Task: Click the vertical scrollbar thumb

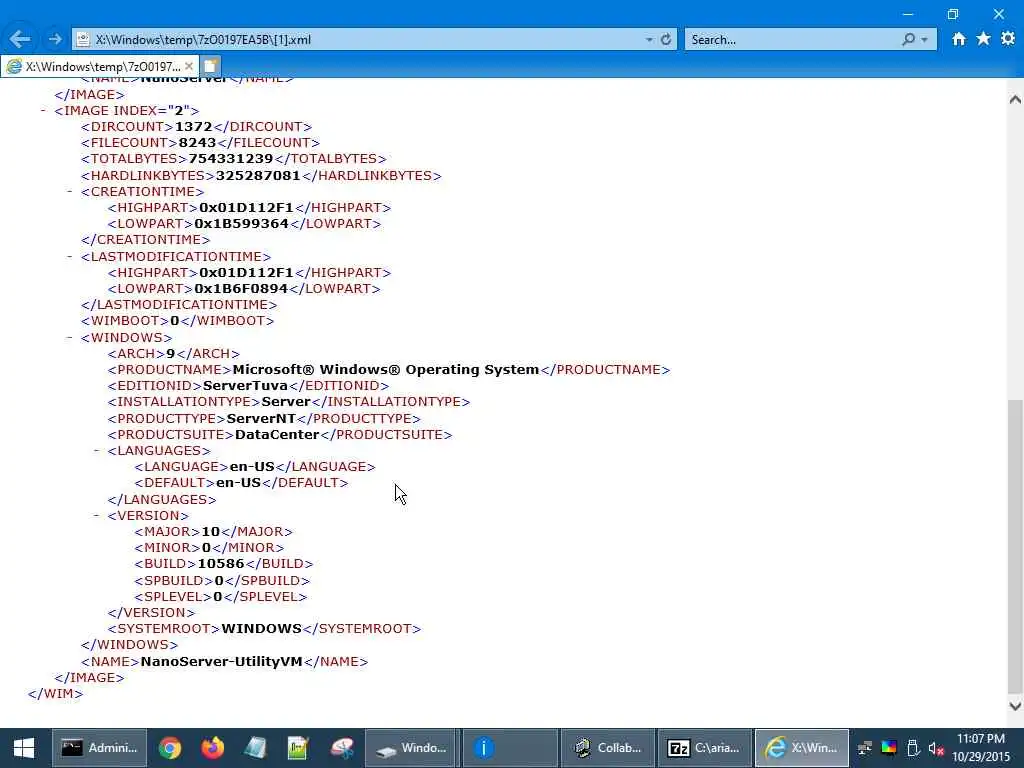Action: (1015, 545)
